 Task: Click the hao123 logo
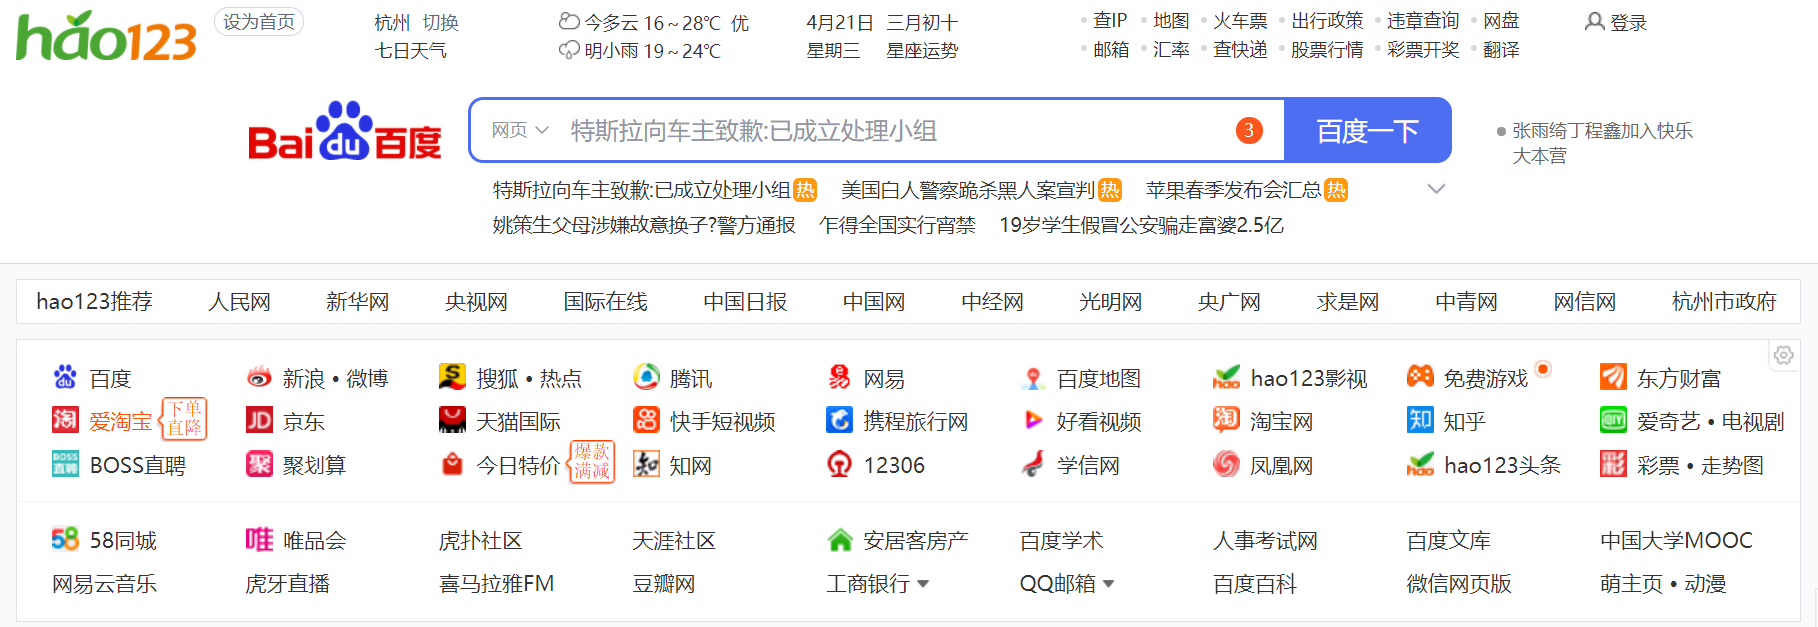(x=106, y=36)
